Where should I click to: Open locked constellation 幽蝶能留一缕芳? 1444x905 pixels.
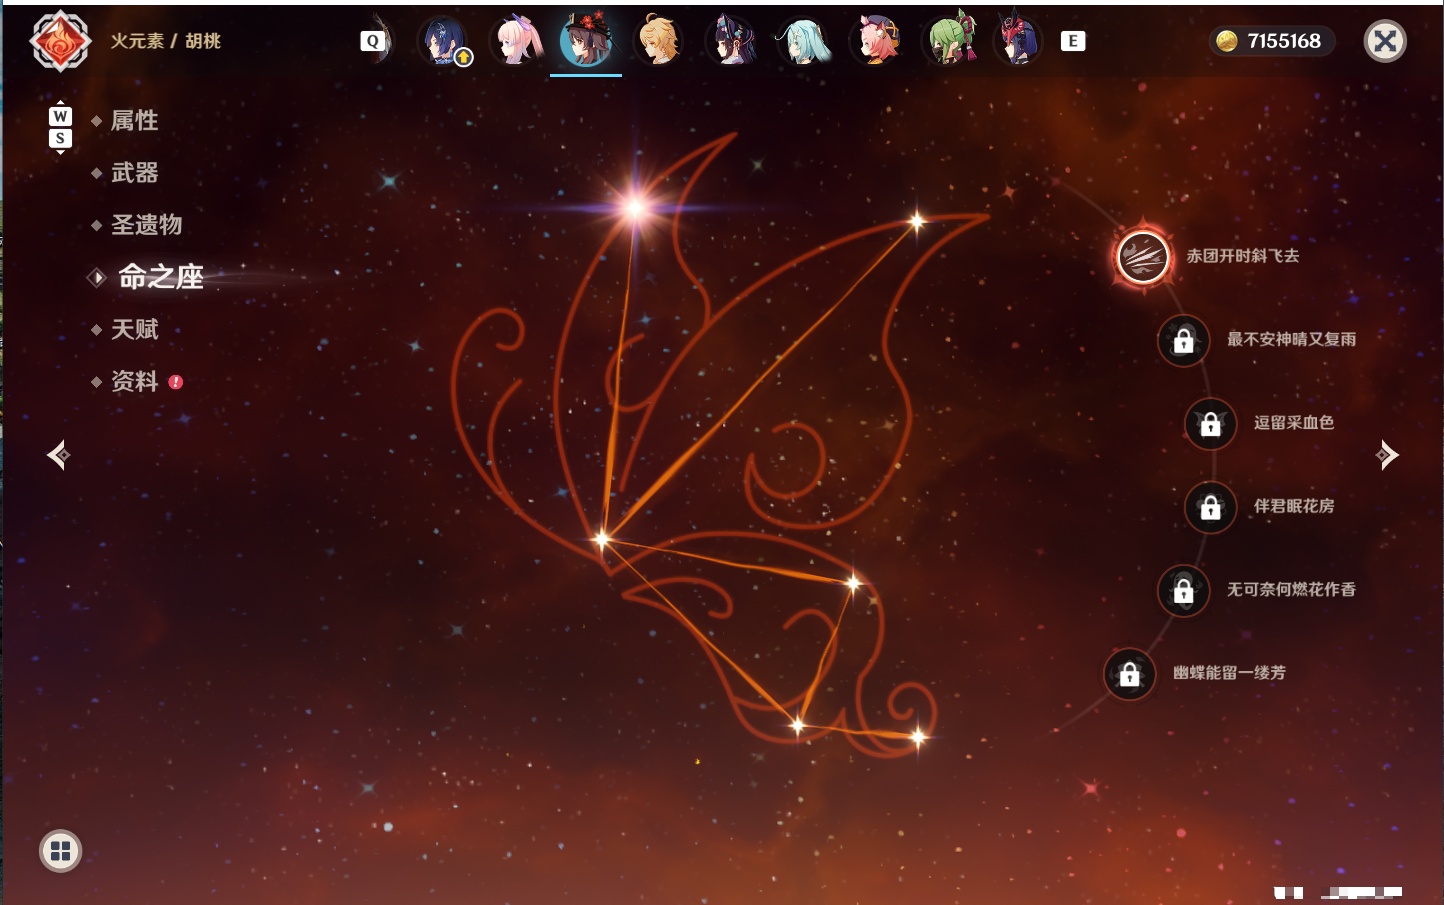coord(1129,674)
